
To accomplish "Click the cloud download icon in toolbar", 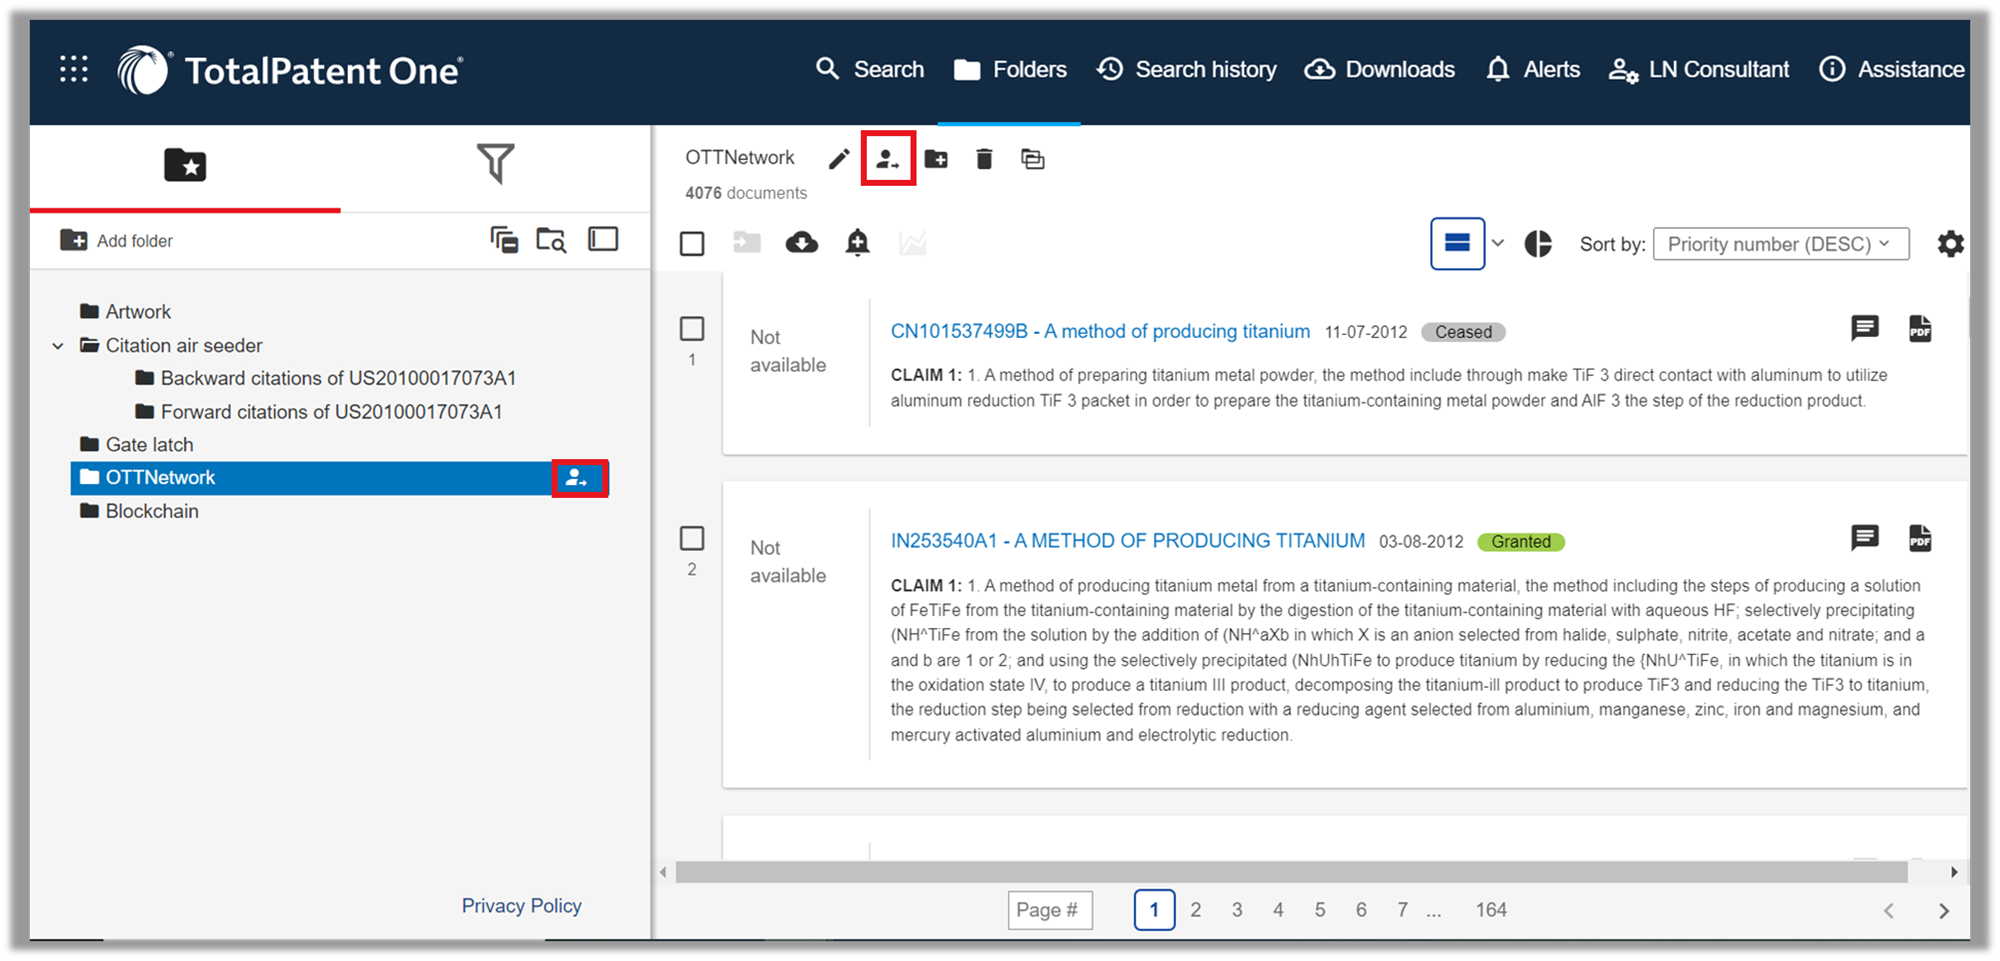I will coord(802,242).
